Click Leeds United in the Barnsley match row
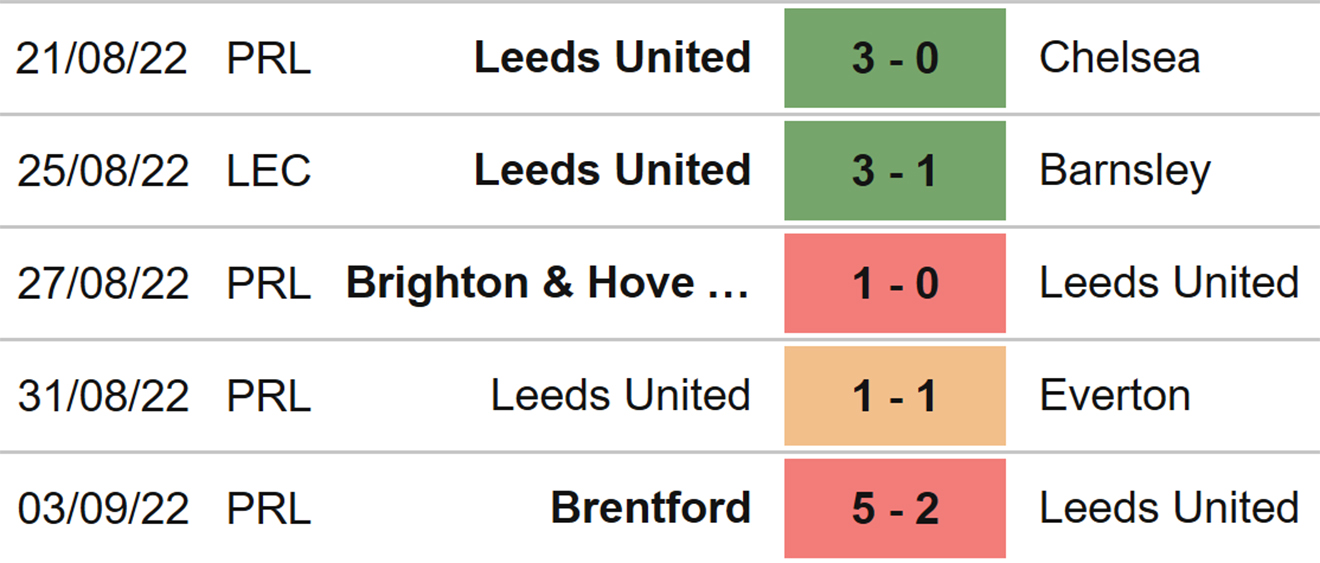The height and width of the screenshot is (563, 1320). 612,171
